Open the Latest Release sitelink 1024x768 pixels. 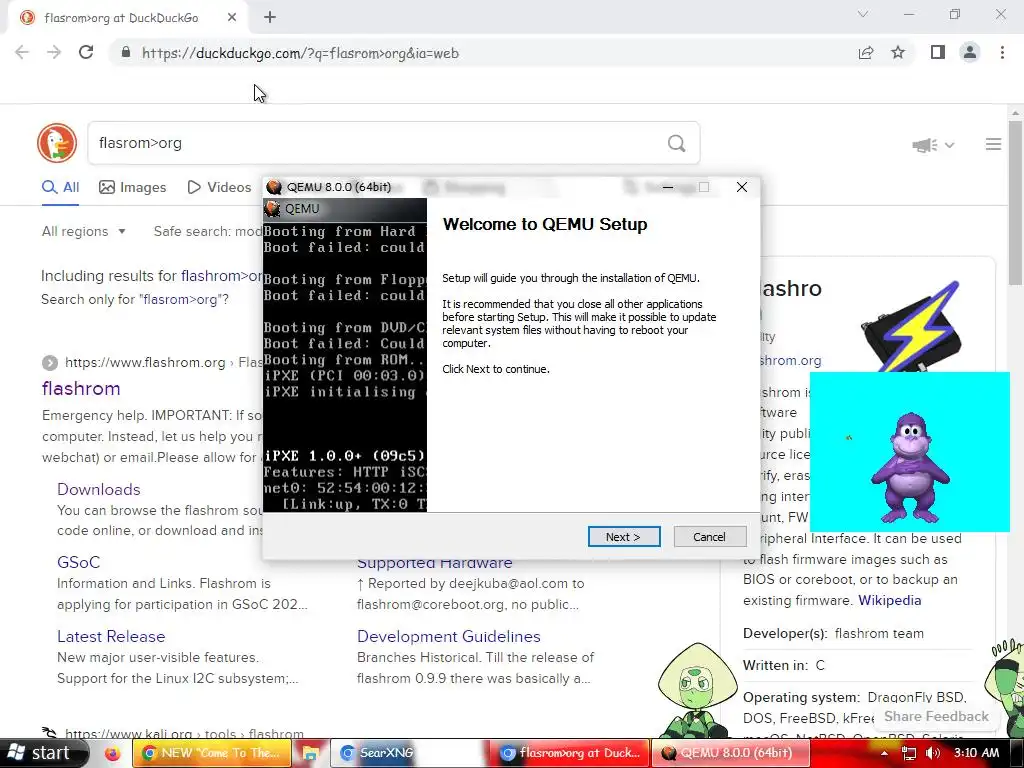pos(111,636)
